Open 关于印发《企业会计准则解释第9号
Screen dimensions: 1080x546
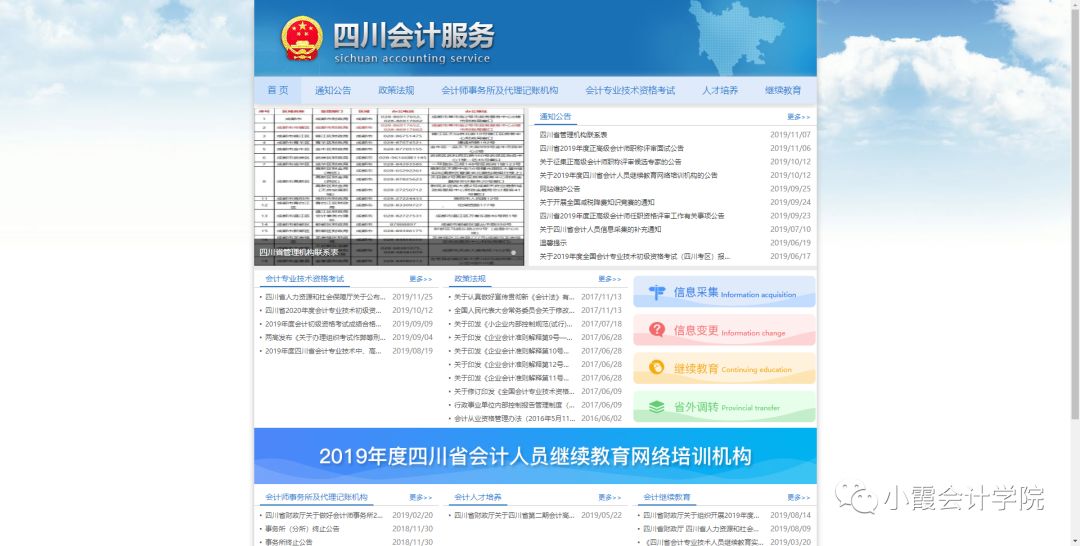[x=513, y=337]
